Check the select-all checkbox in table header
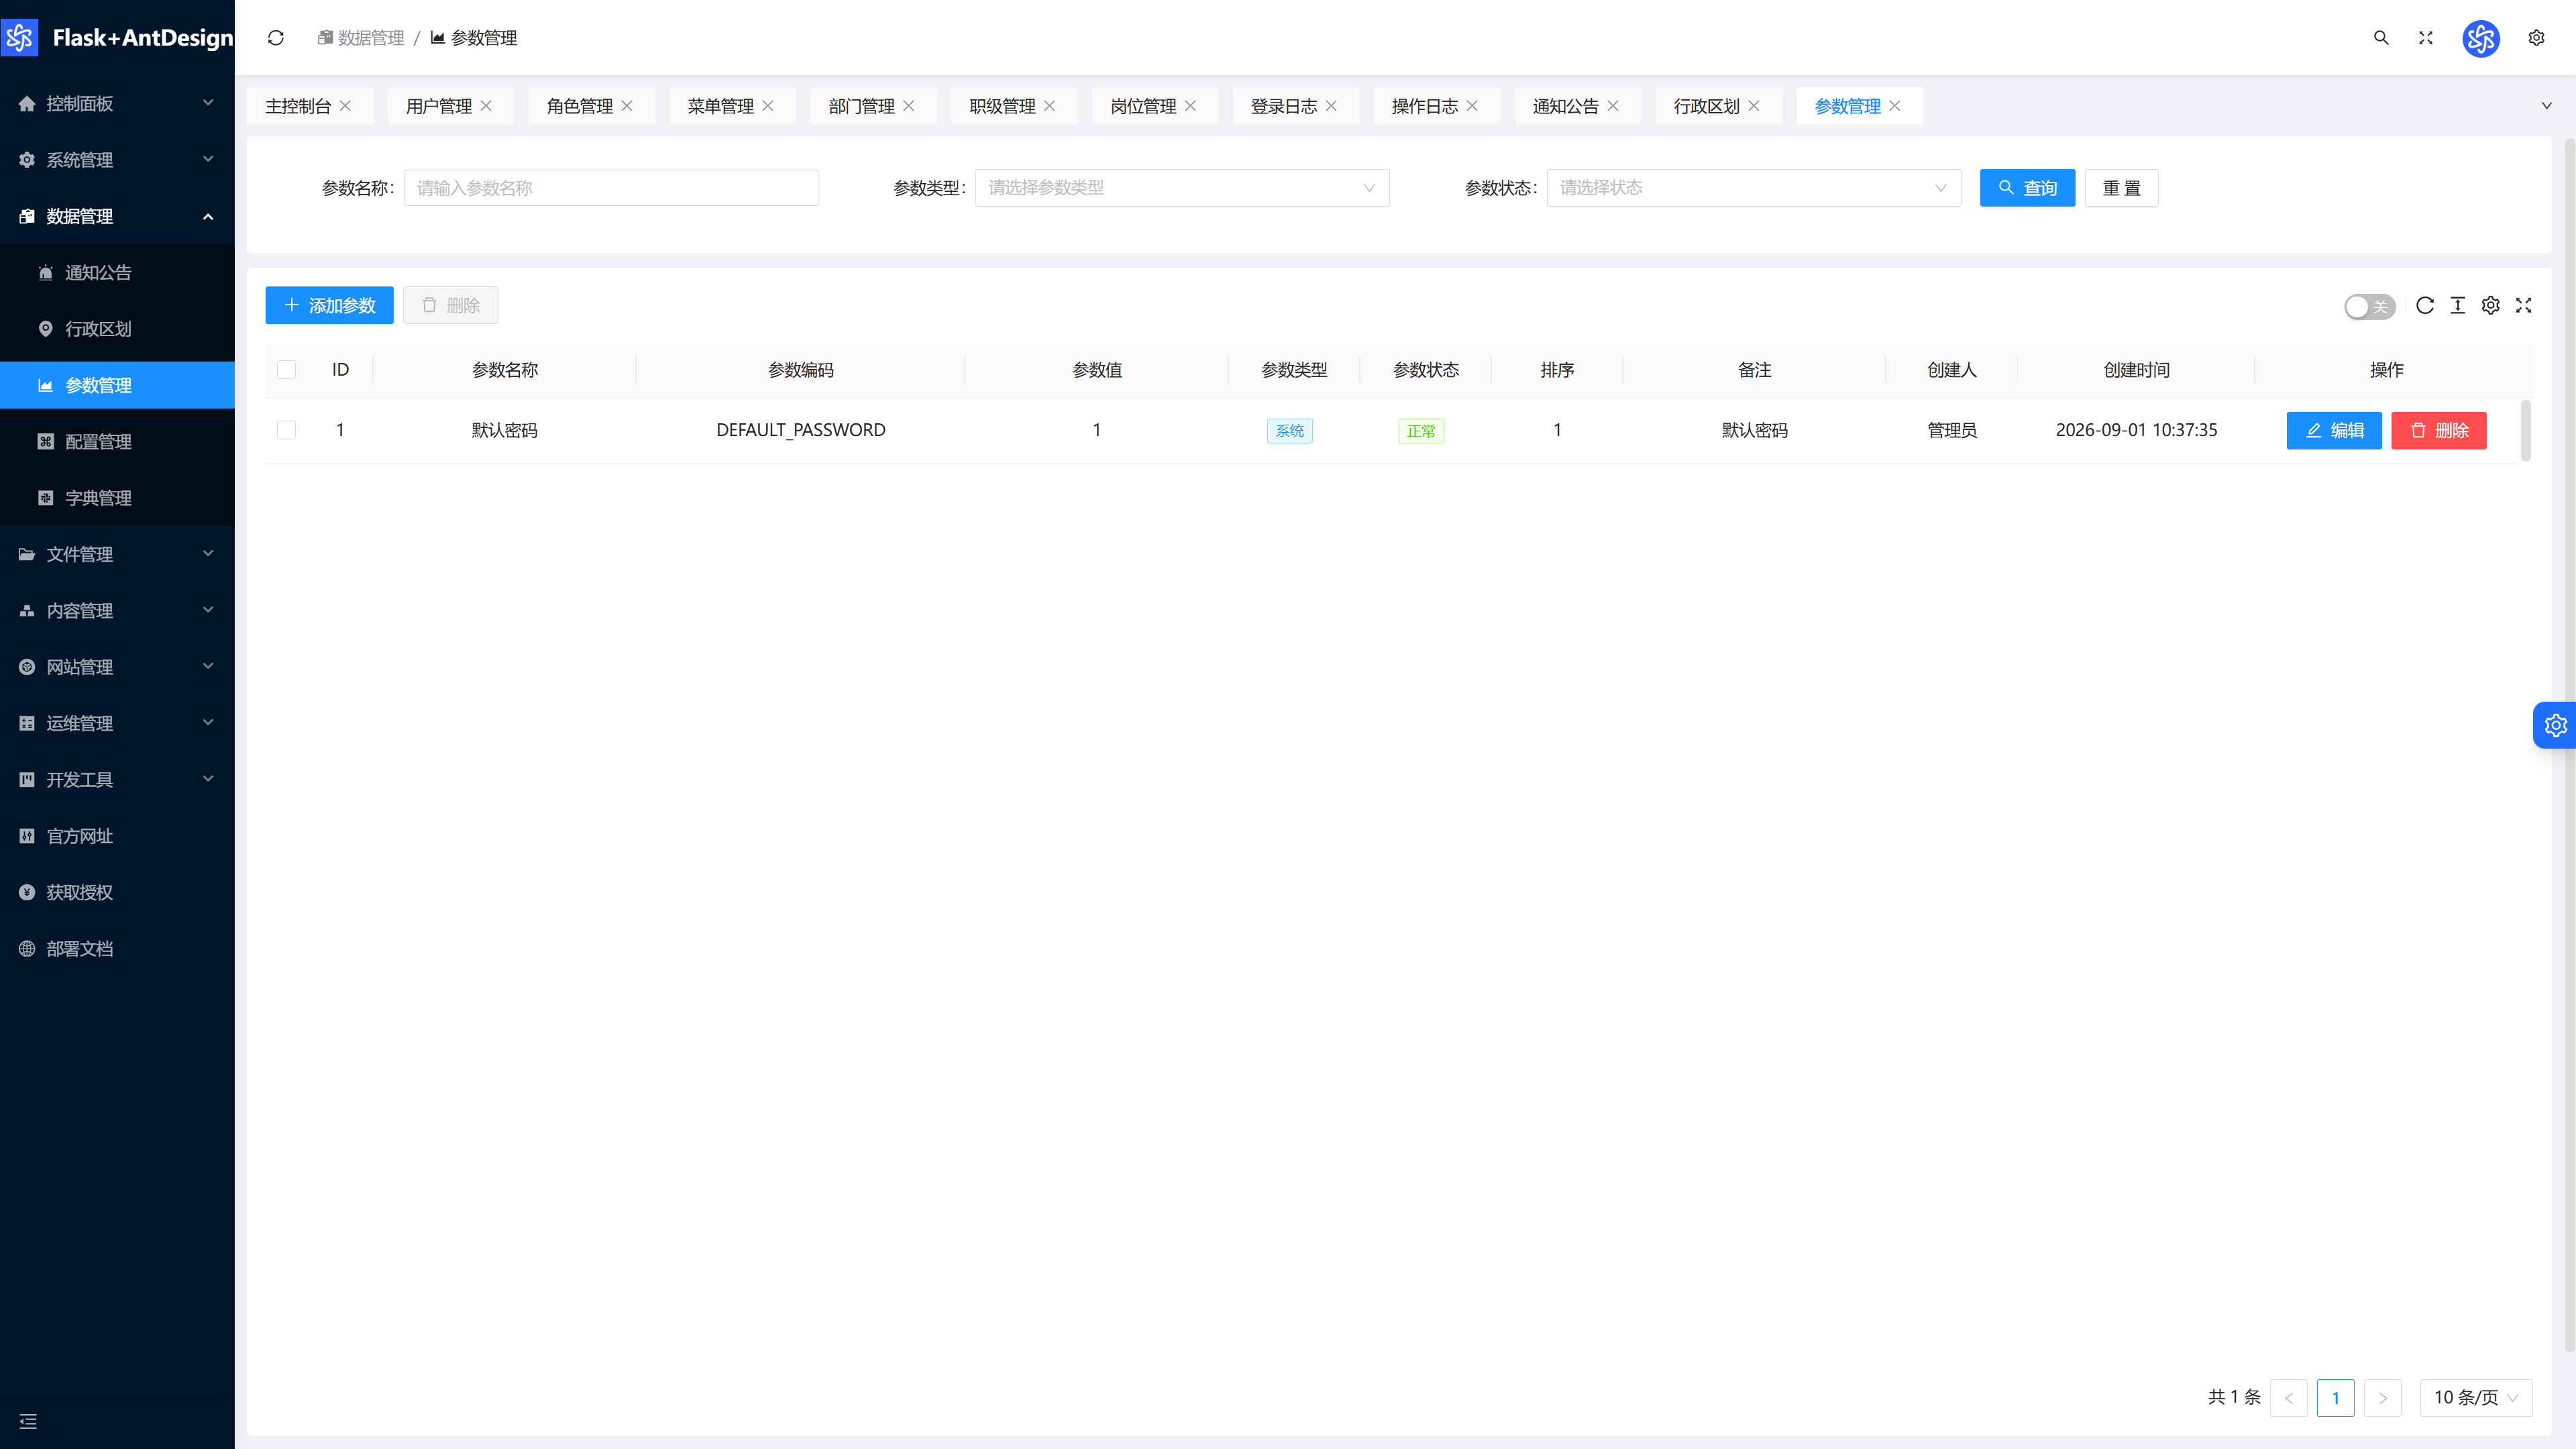The width and height of the screenshot is (2576, 1449). 287,370
